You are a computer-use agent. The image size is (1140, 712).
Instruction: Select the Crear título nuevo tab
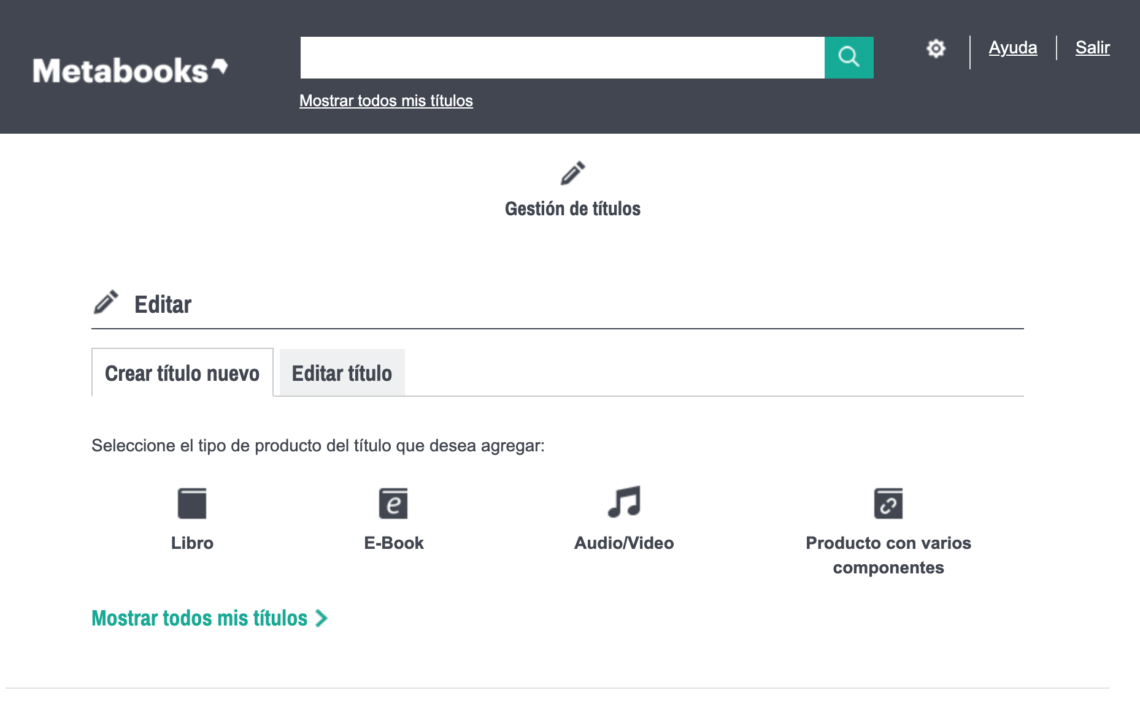point(182,373)
